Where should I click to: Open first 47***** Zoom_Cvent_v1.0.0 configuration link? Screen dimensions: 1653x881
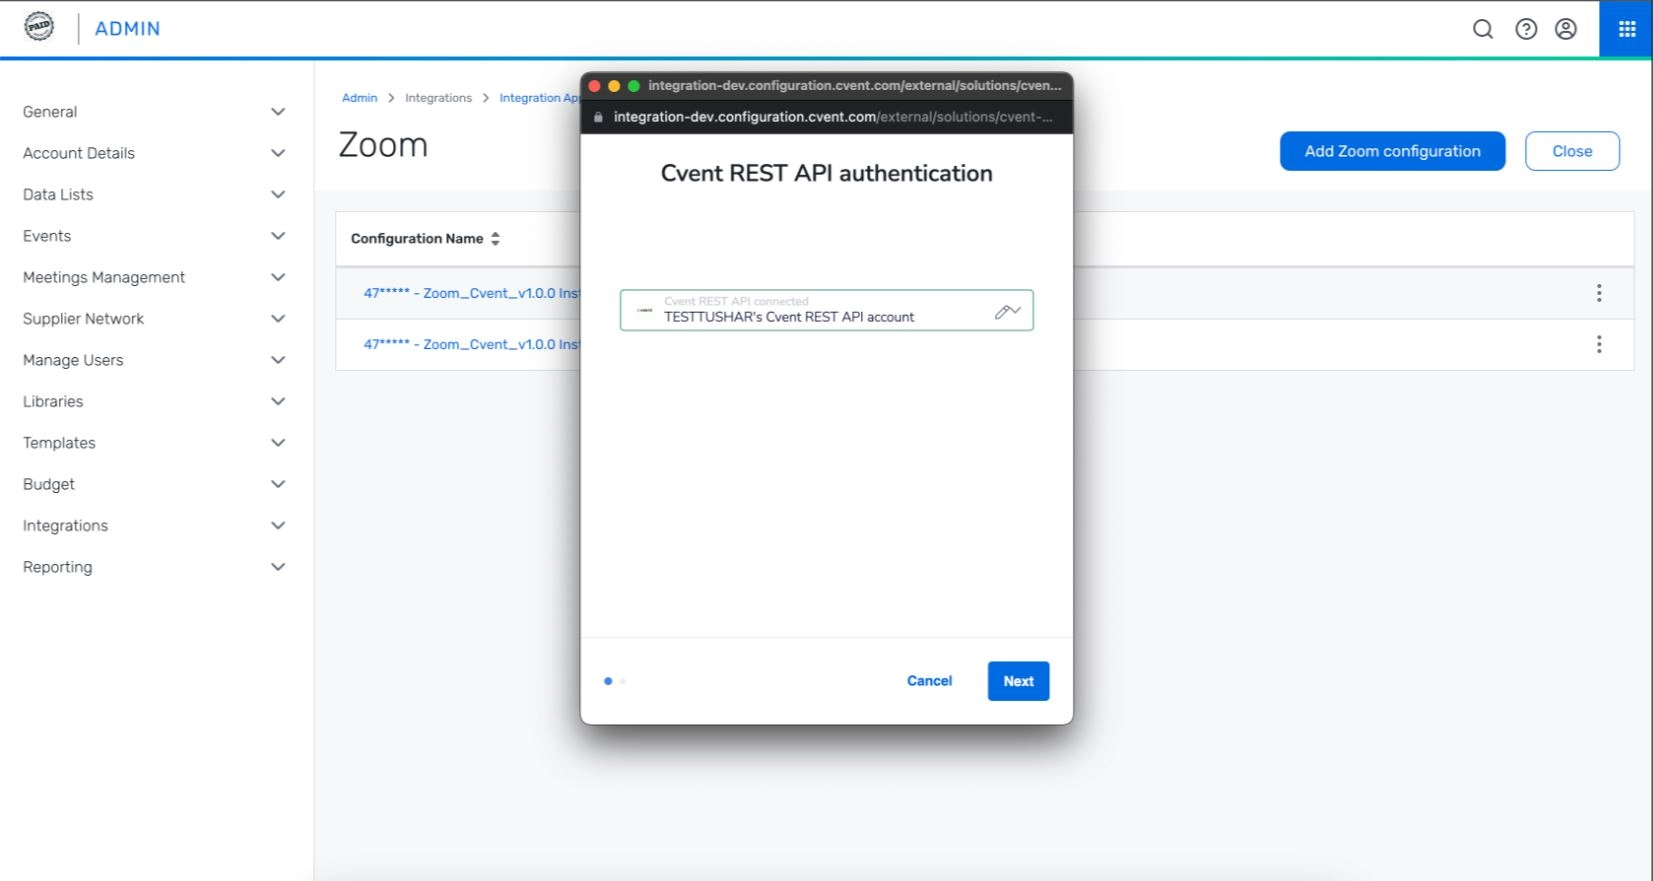[x=471, y=293]
